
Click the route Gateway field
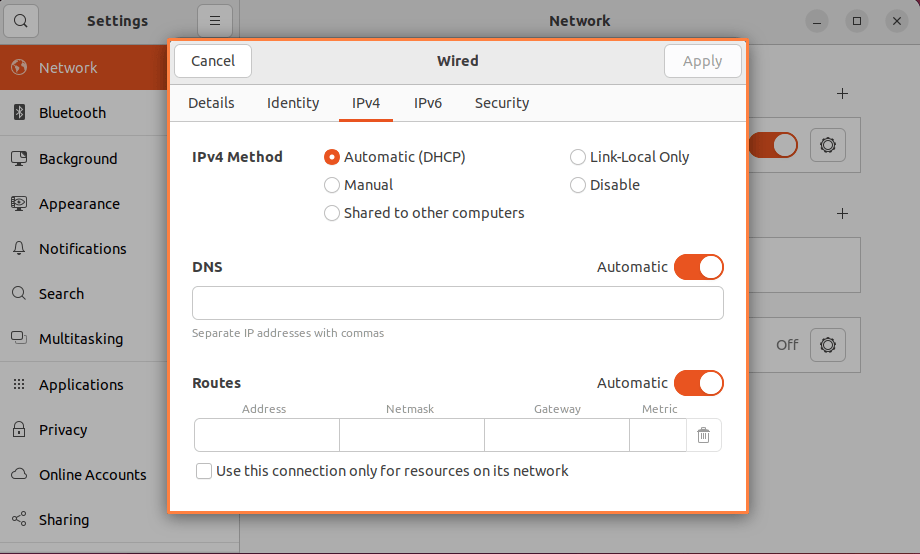coord(557,435)
